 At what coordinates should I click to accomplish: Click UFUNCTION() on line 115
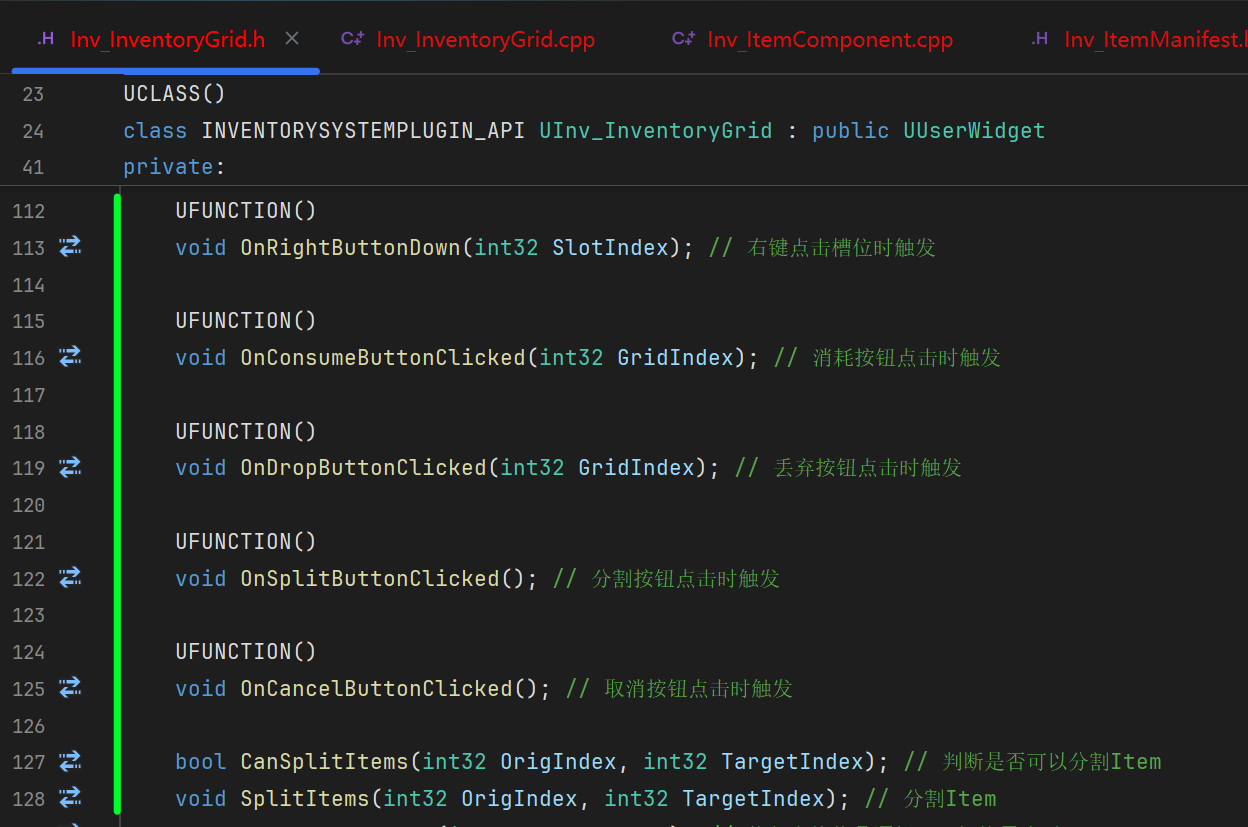click(x=246, y=320)
